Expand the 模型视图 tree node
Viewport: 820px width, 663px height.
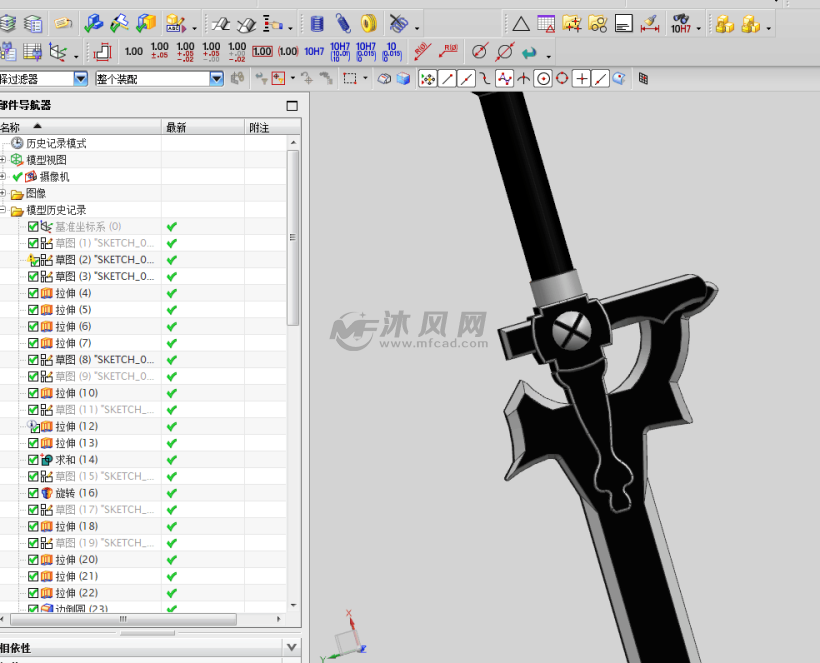point(3,159)
